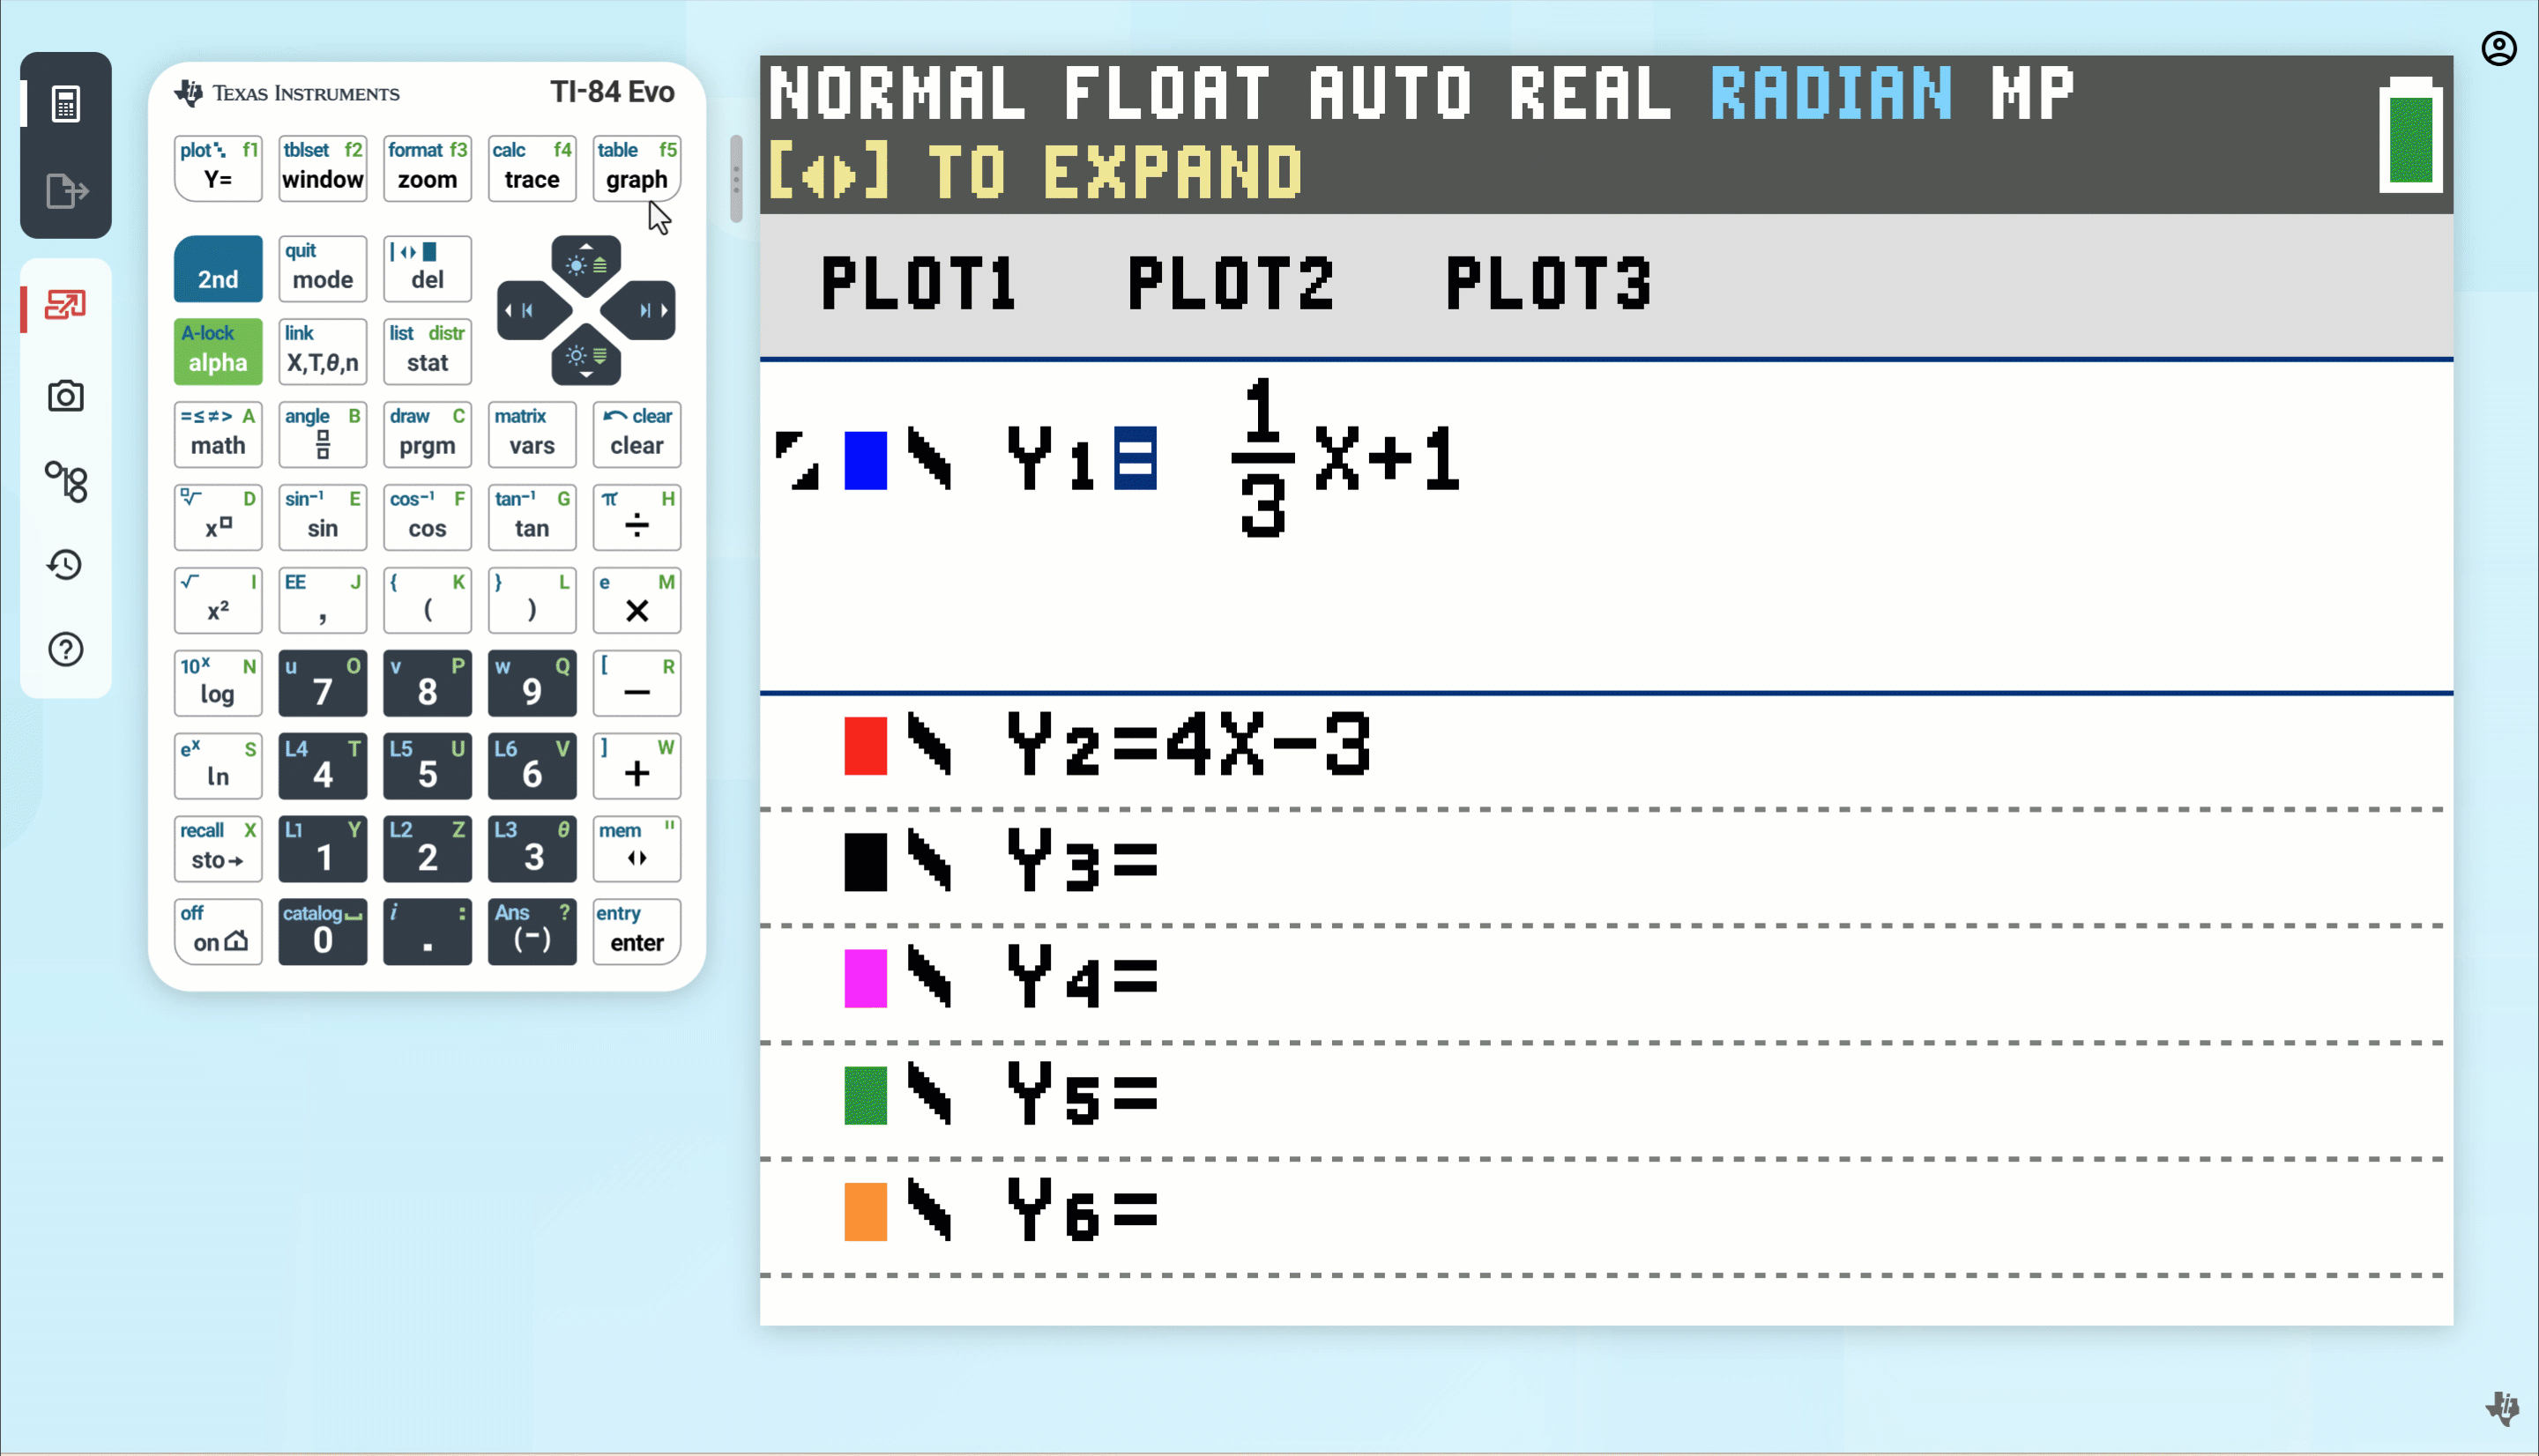This screenshot has width=2539, height=1456.
Task: Click the x-squared key
Action: tap(218, 601)
